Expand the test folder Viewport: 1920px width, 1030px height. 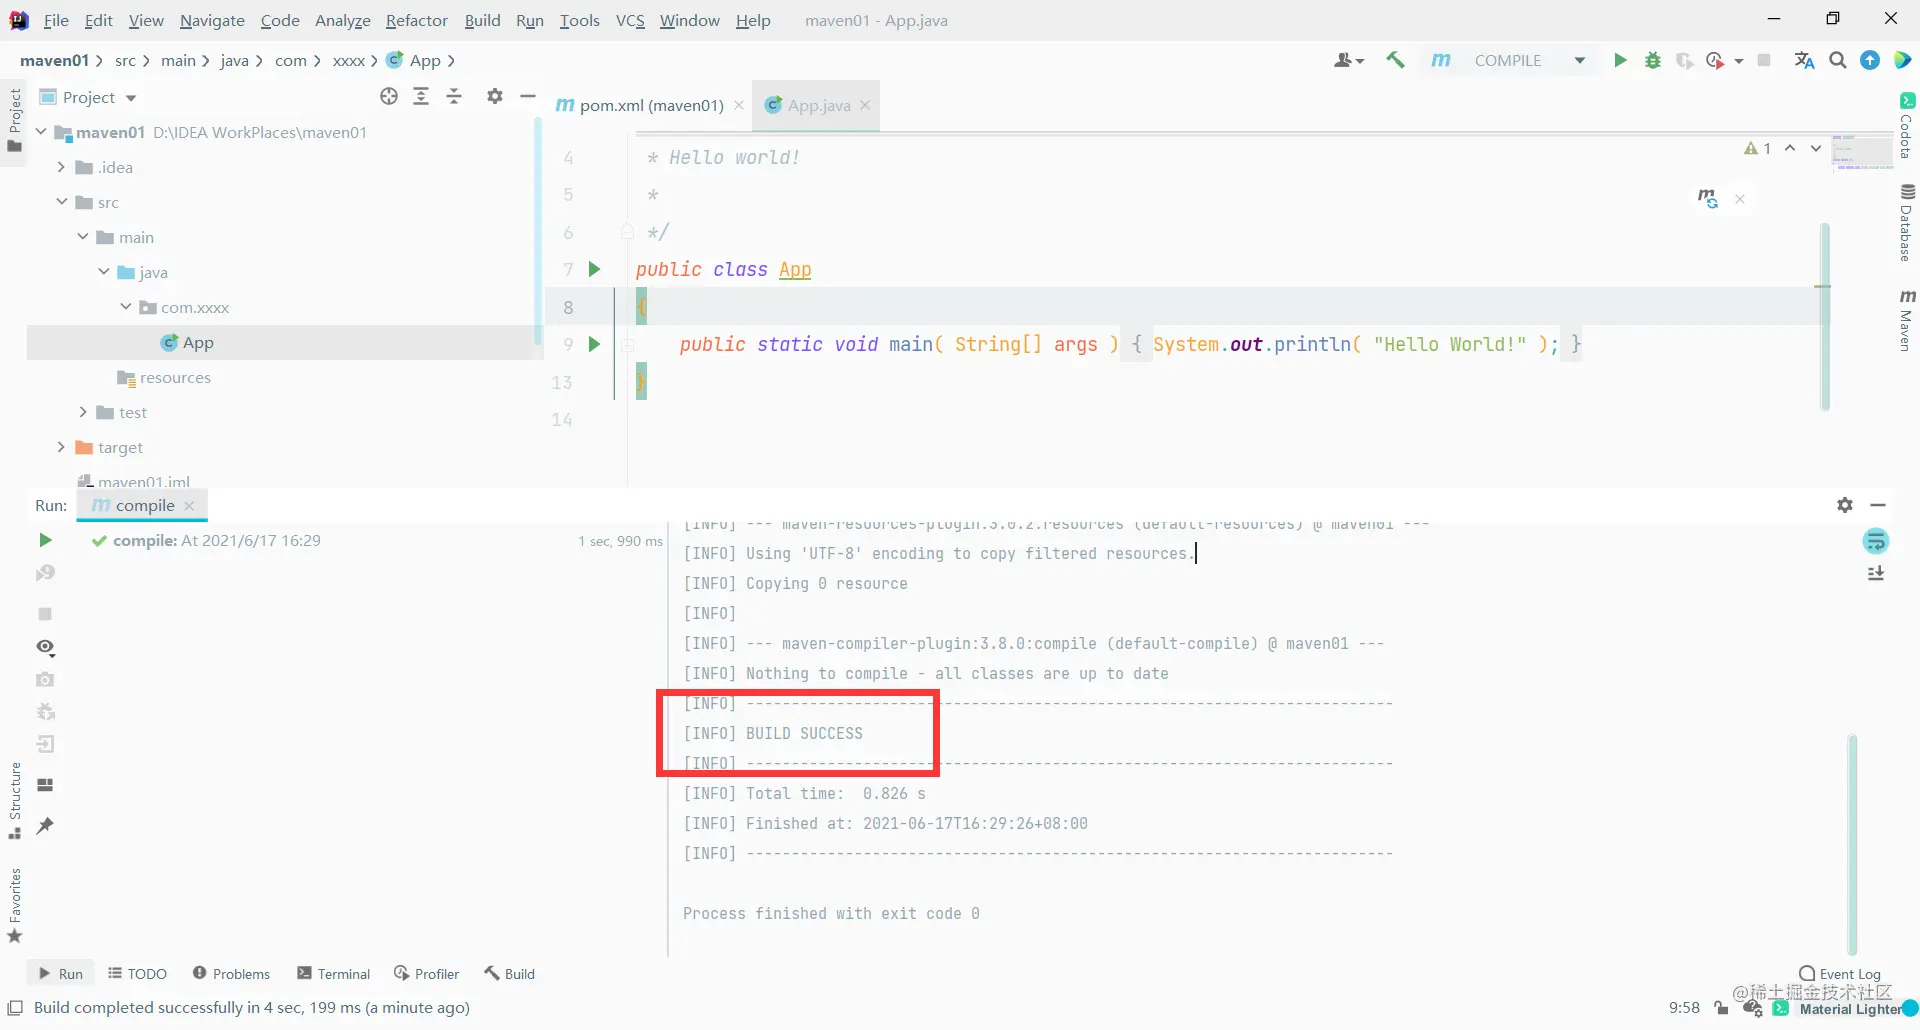point(82,411)
